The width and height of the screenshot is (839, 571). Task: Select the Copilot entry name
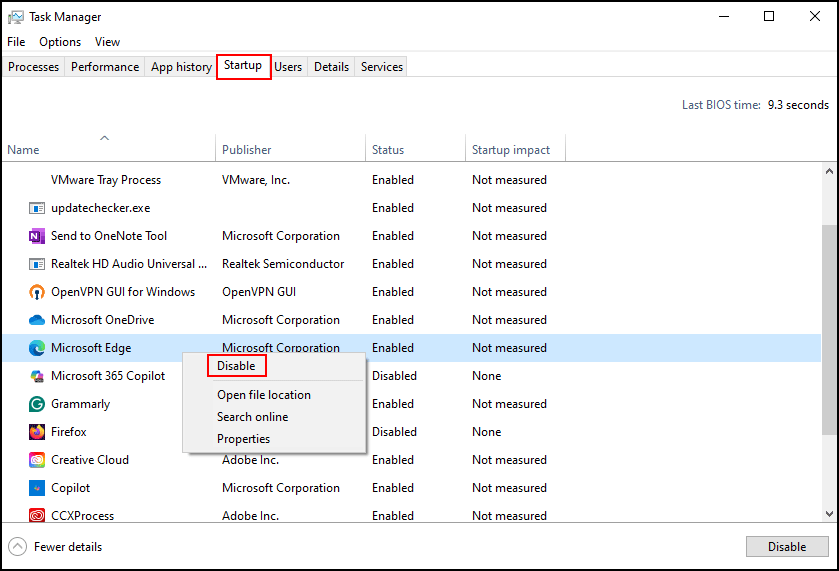point(71,488)
